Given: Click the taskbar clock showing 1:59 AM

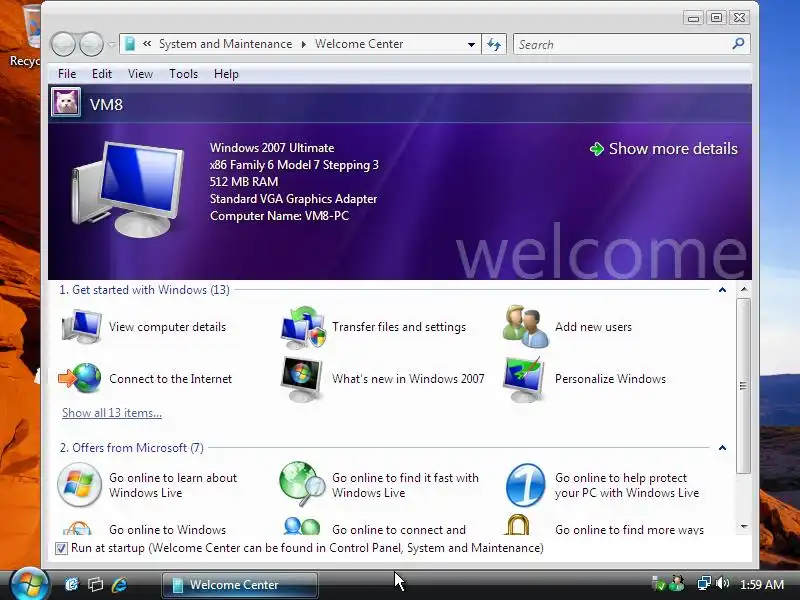Looking at the screenshot, I should tap(762, 584).
